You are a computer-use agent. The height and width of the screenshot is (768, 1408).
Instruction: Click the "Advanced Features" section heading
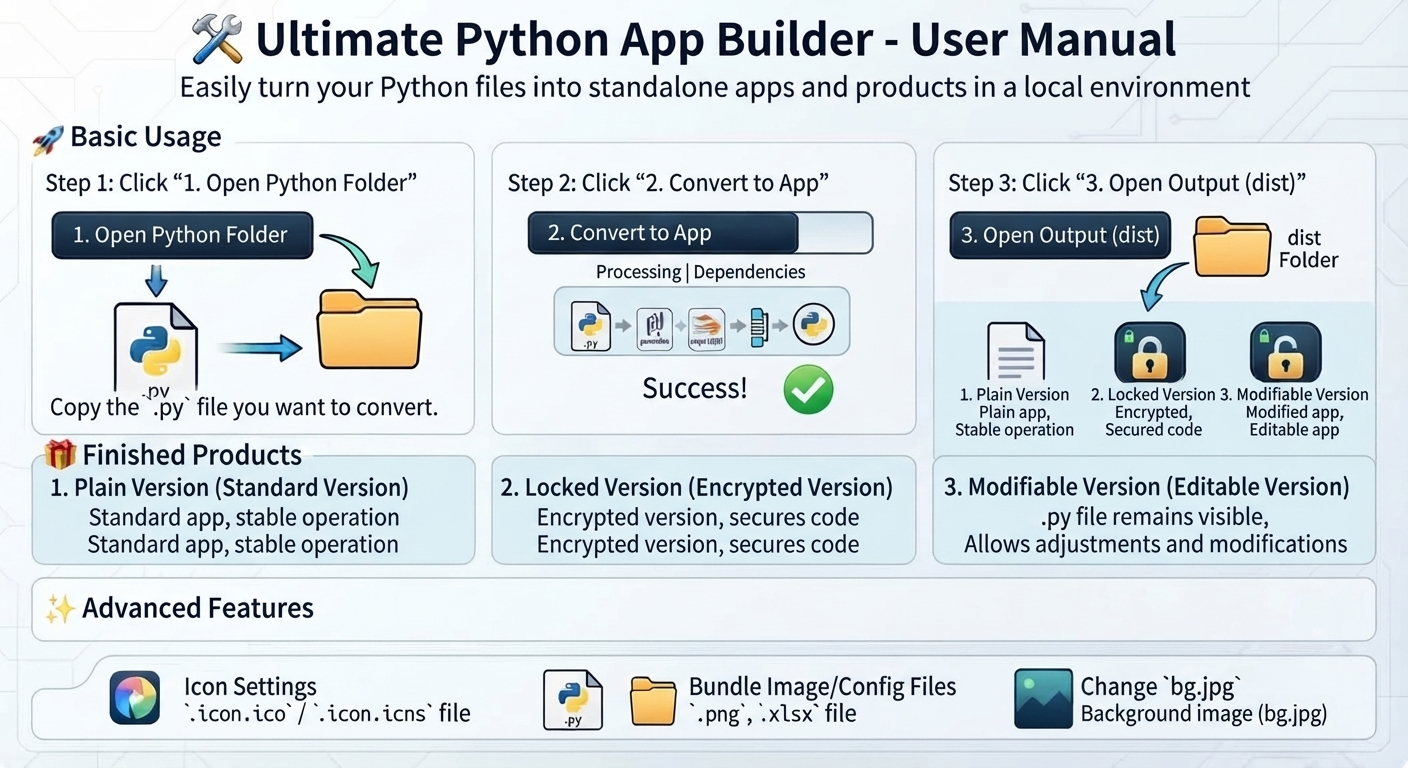tap(198, 608)
